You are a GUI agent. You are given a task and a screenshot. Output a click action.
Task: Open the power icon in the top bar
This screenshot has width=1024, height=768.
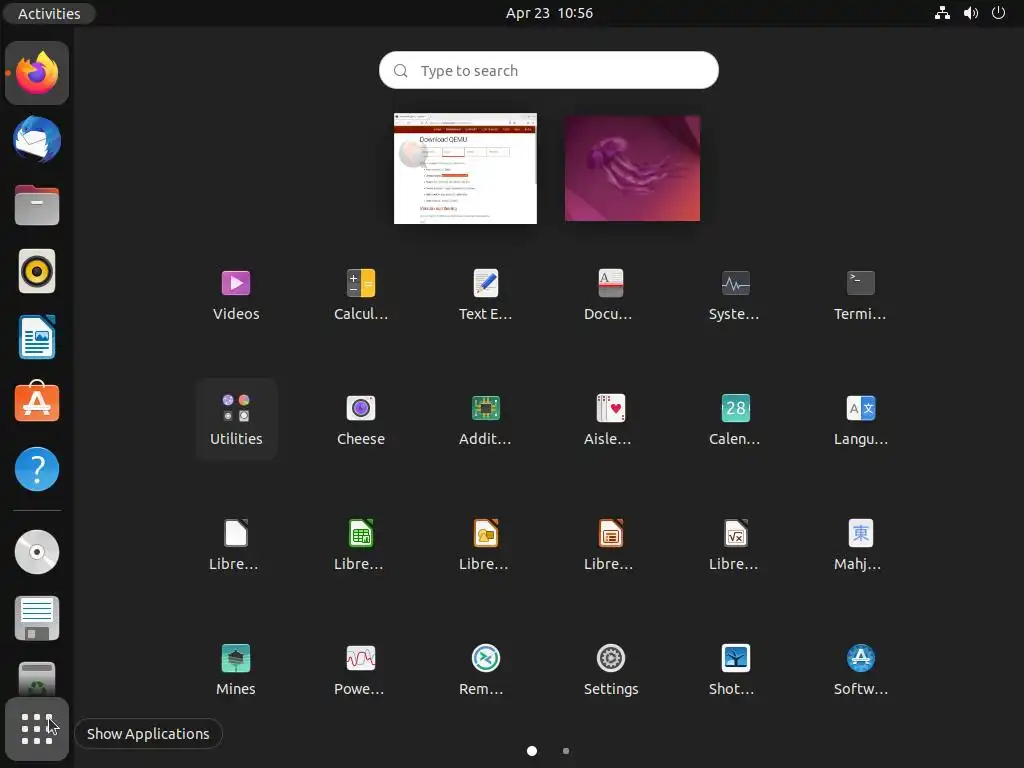click(x=999, y=13)
